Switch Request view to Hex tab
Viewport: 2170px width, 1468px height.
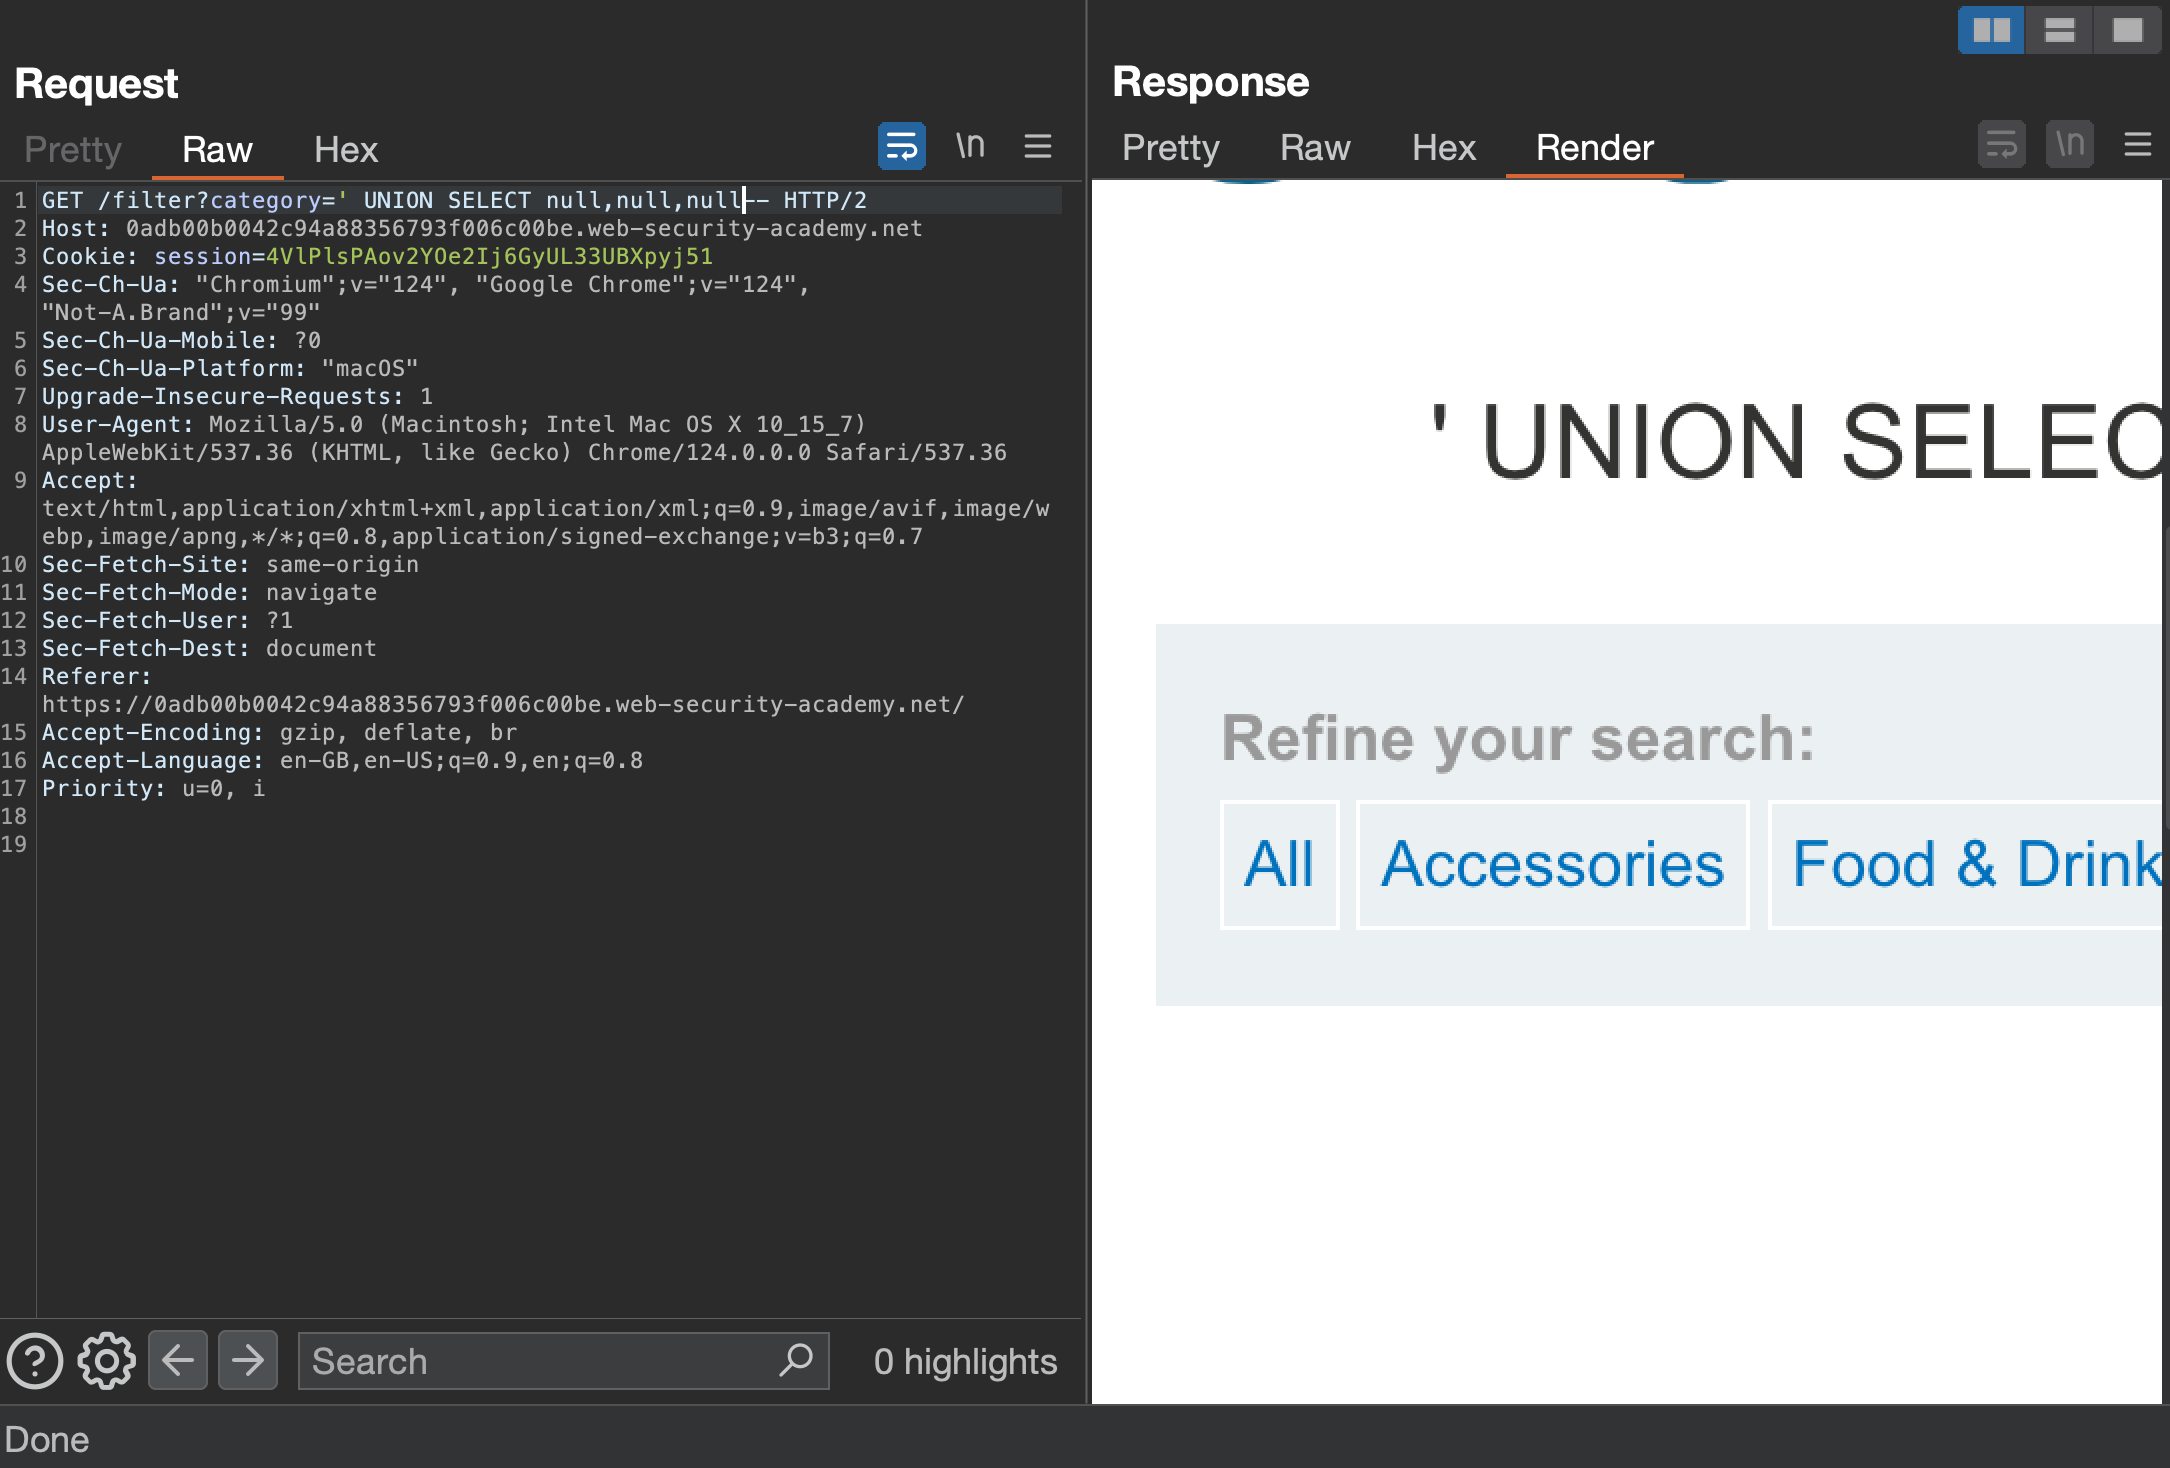[345, 150]
